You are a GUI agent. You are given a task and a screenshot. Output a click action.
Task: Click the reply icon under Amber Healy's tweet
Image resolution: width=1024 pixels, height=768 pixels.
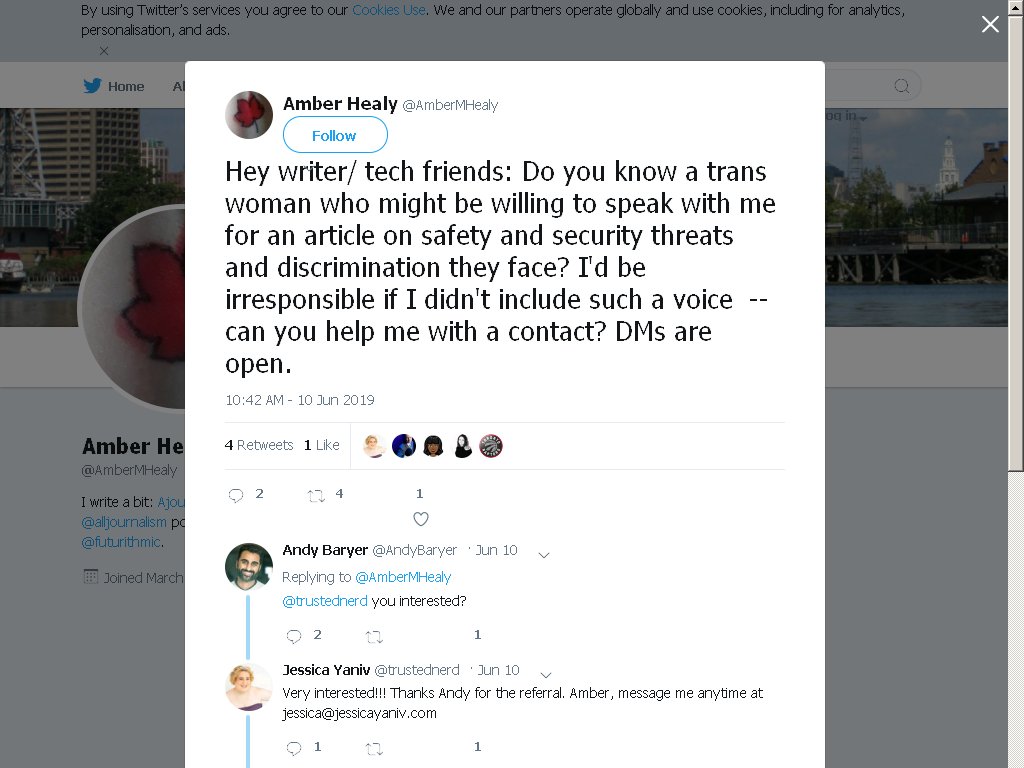point(236,496)
